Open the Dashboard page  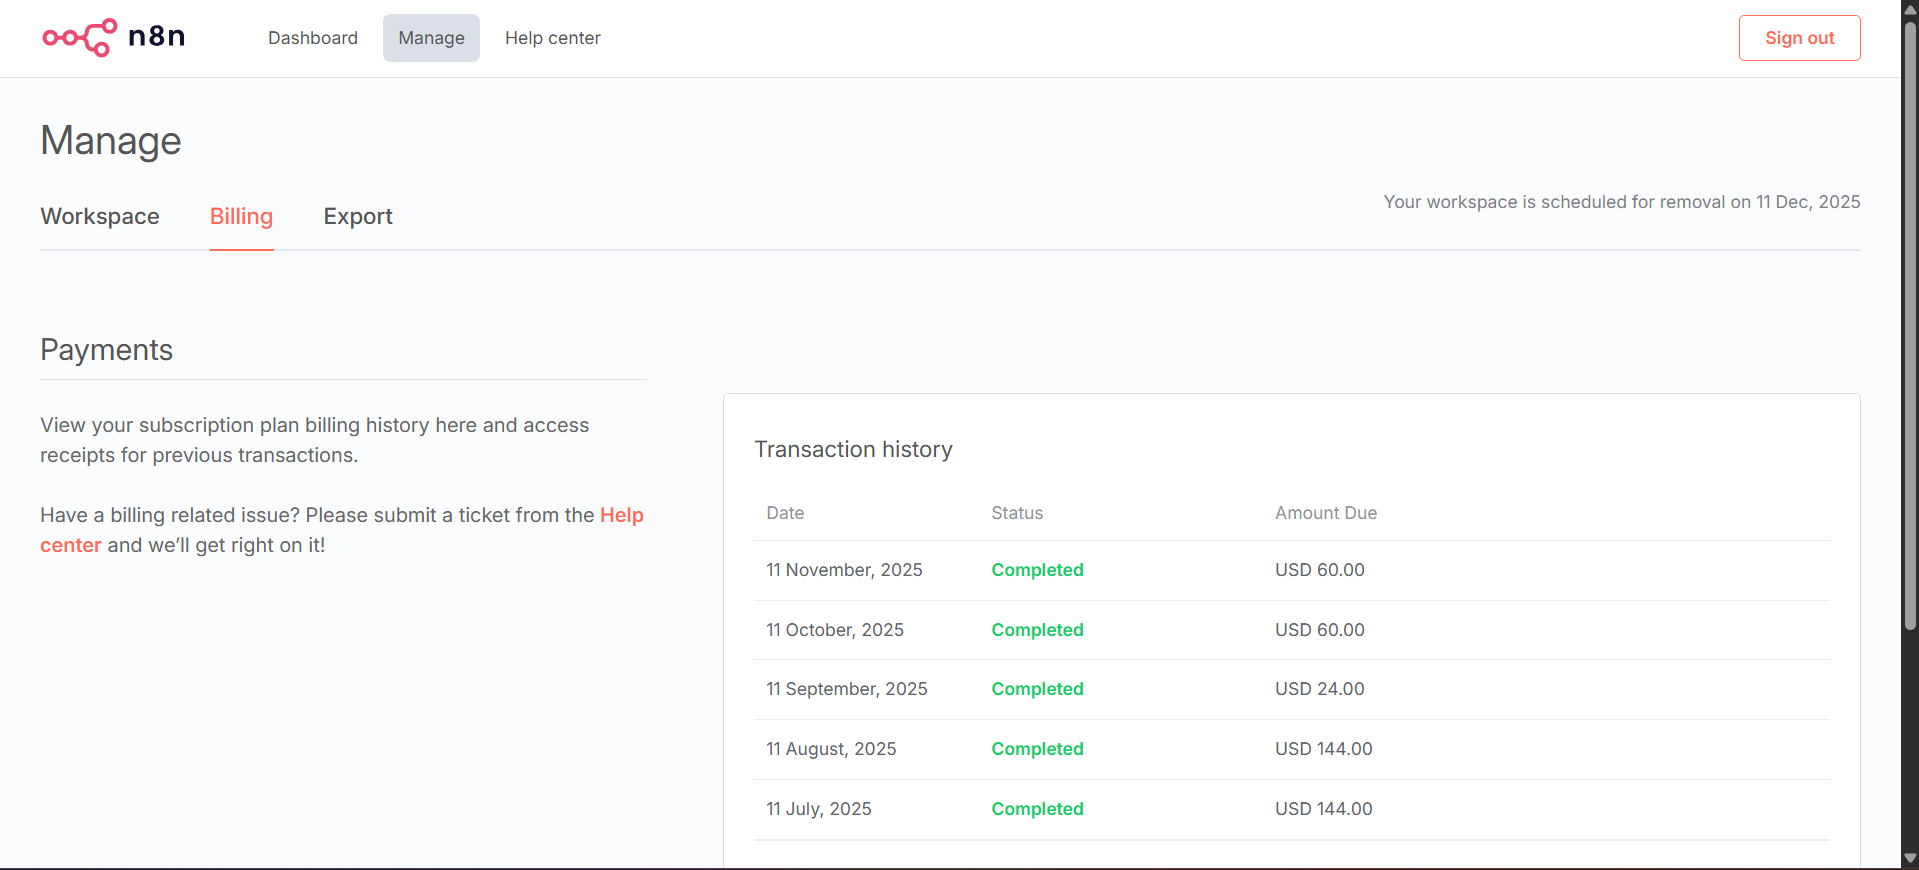point(313,38)
